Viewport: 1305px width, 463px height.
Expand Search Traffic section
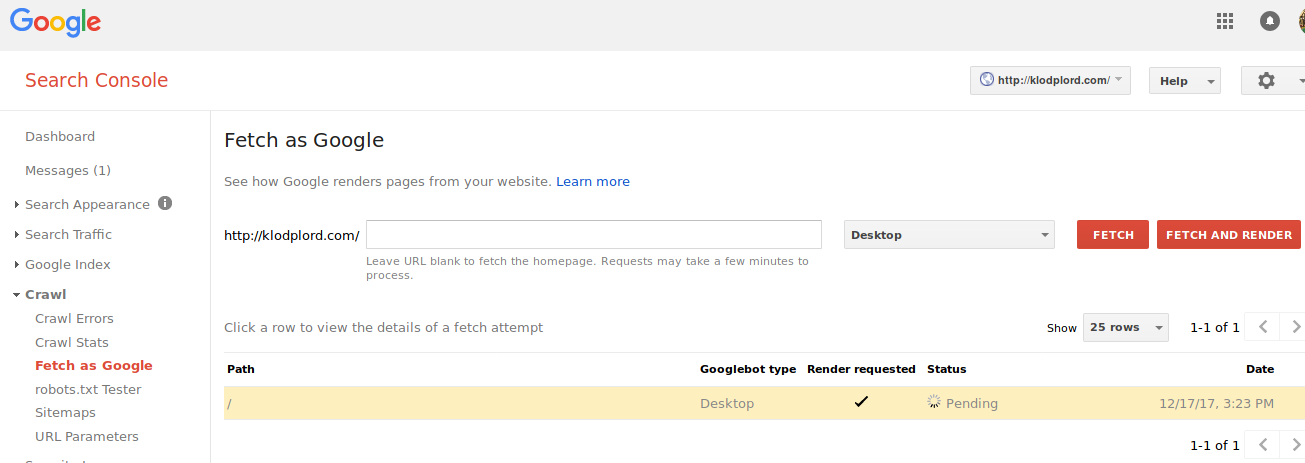pyautogui.click(x=18, y=235)
